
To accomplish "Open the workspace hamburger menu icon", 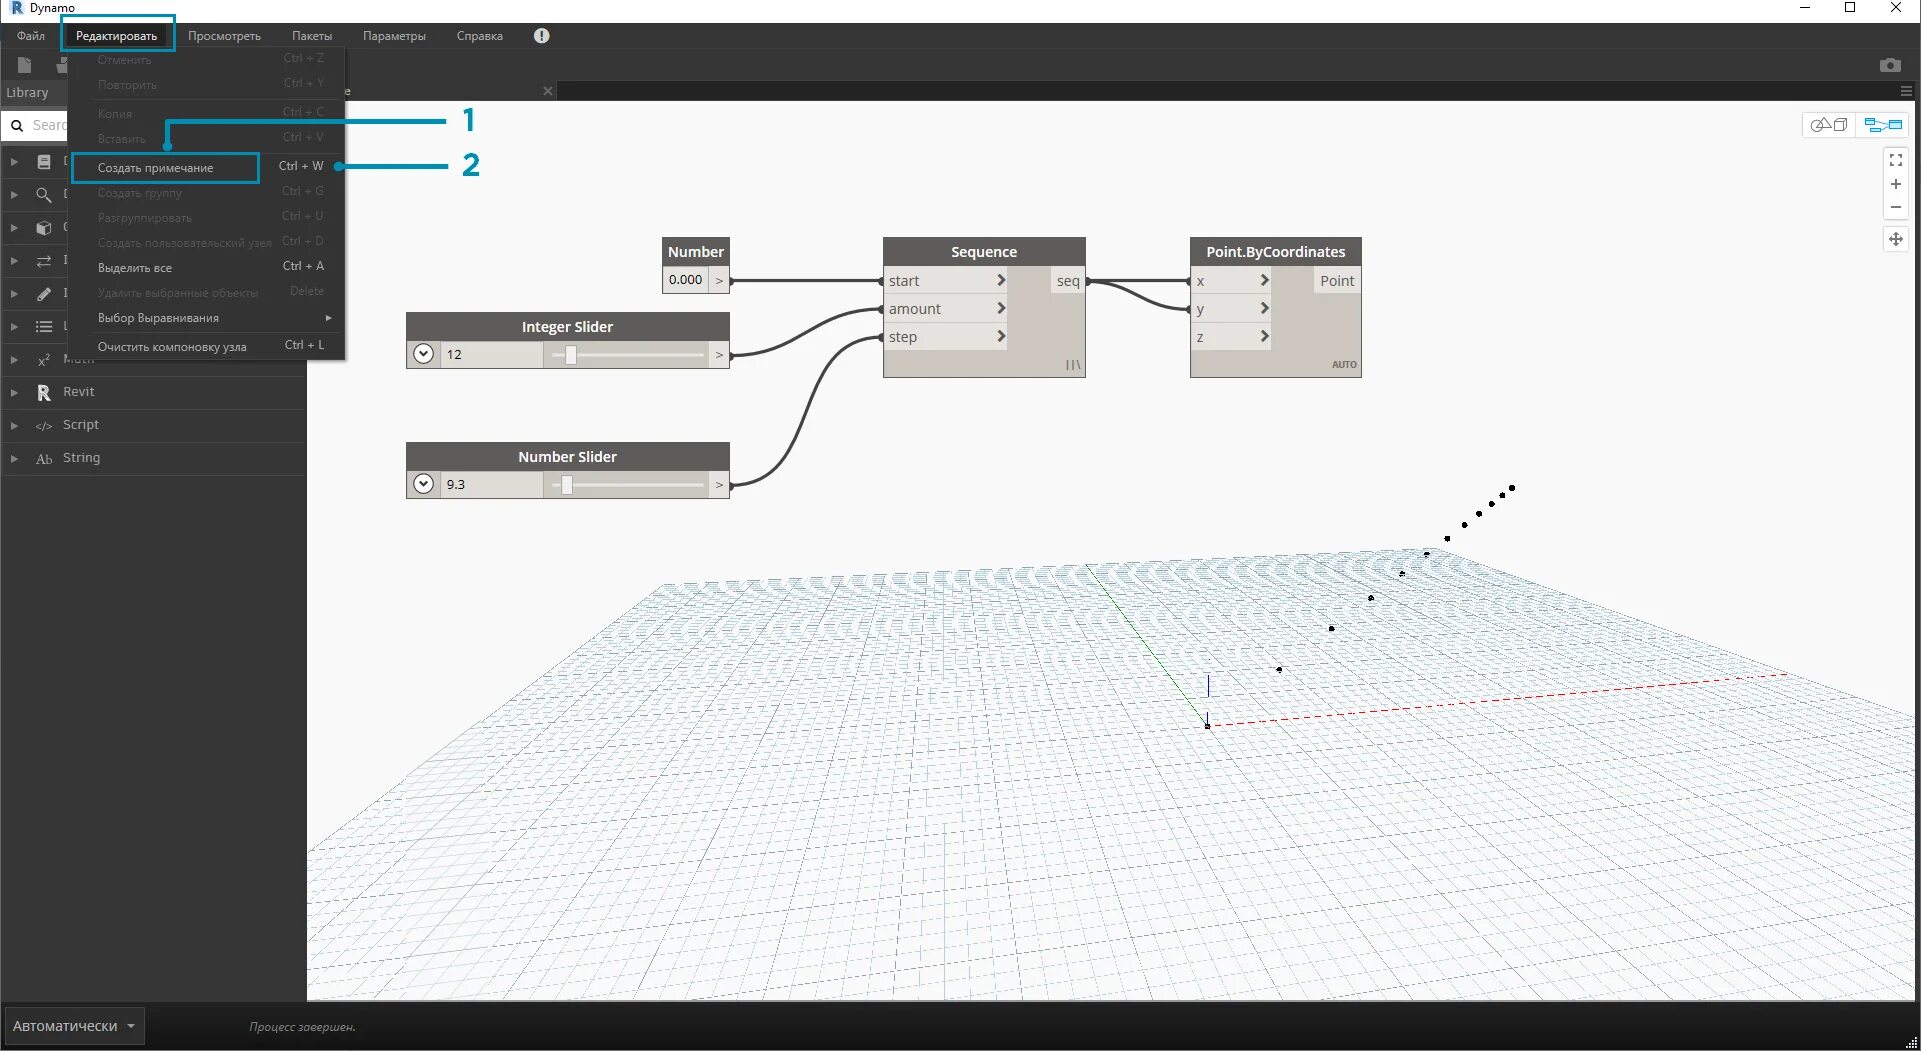I will pos(1906,91).
